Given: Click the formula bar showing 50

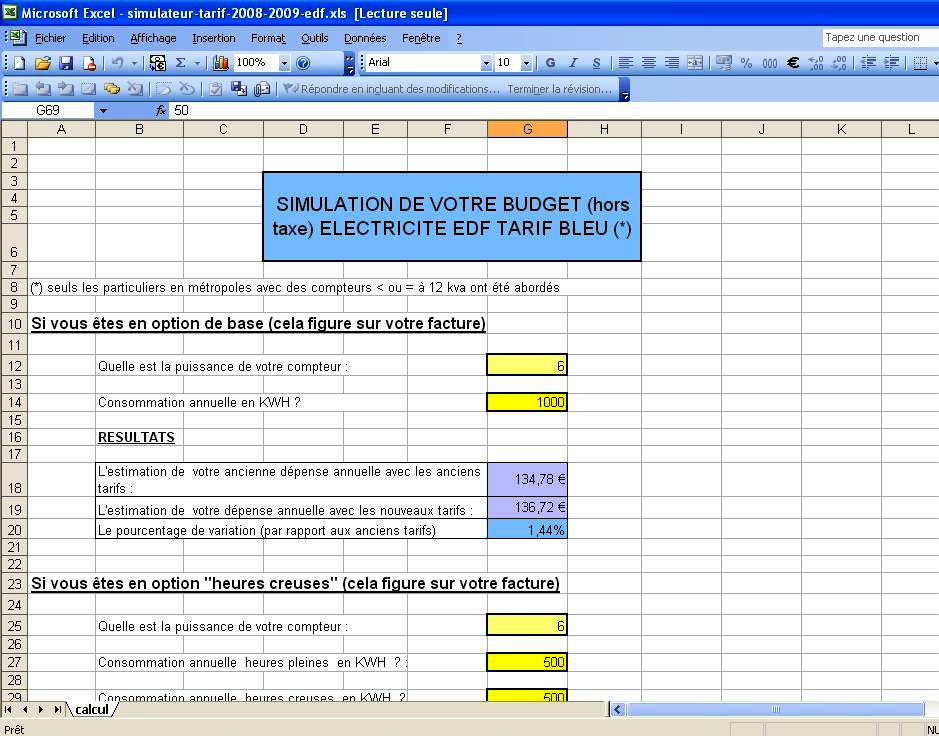Looking at the screenshot, I should [554, 110].
